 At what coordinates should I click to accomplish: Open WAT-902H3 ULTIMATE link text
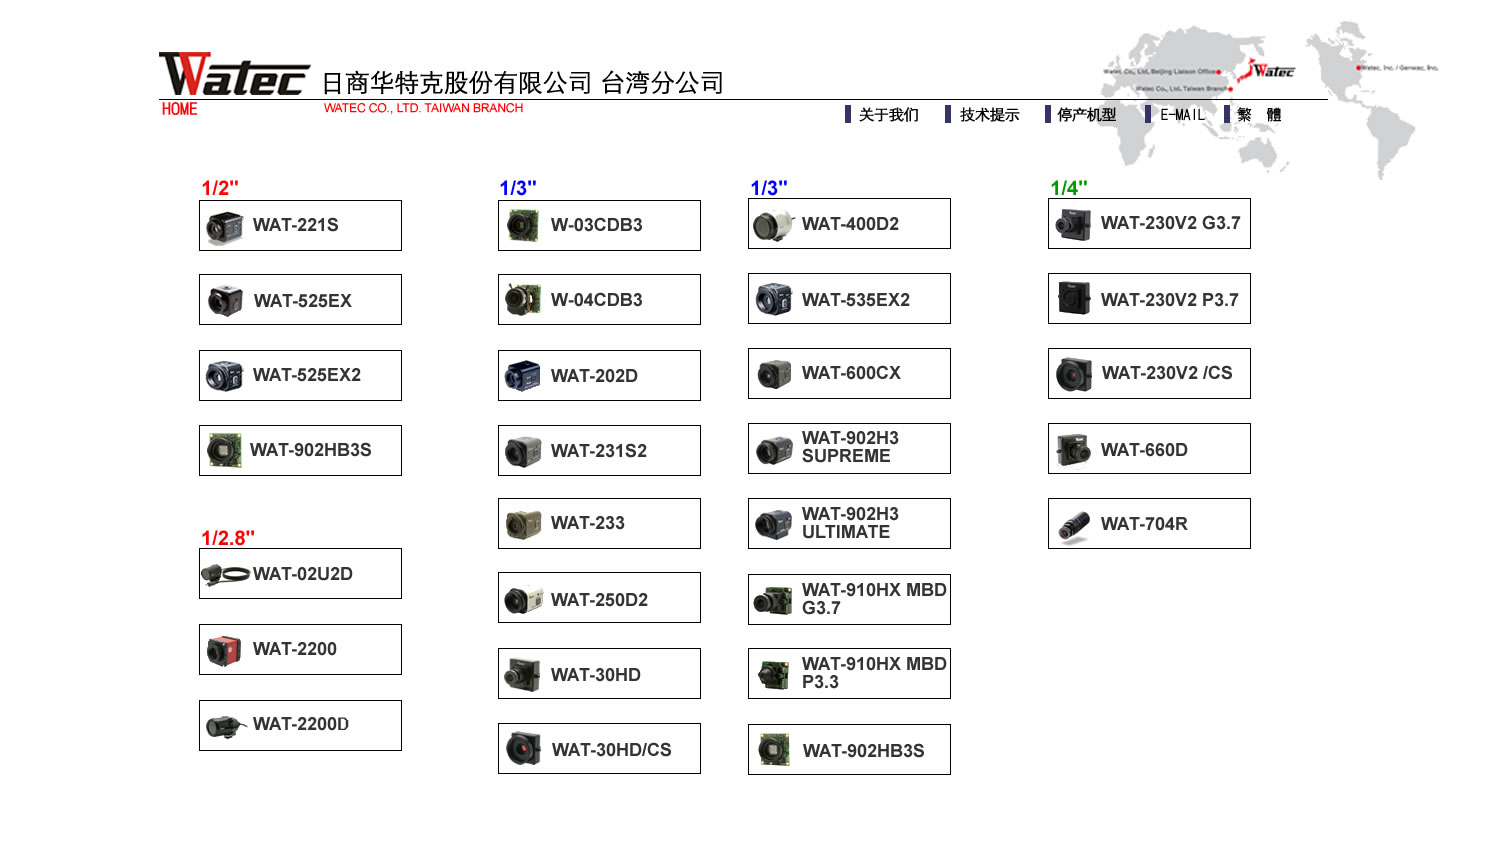[850, 523]
